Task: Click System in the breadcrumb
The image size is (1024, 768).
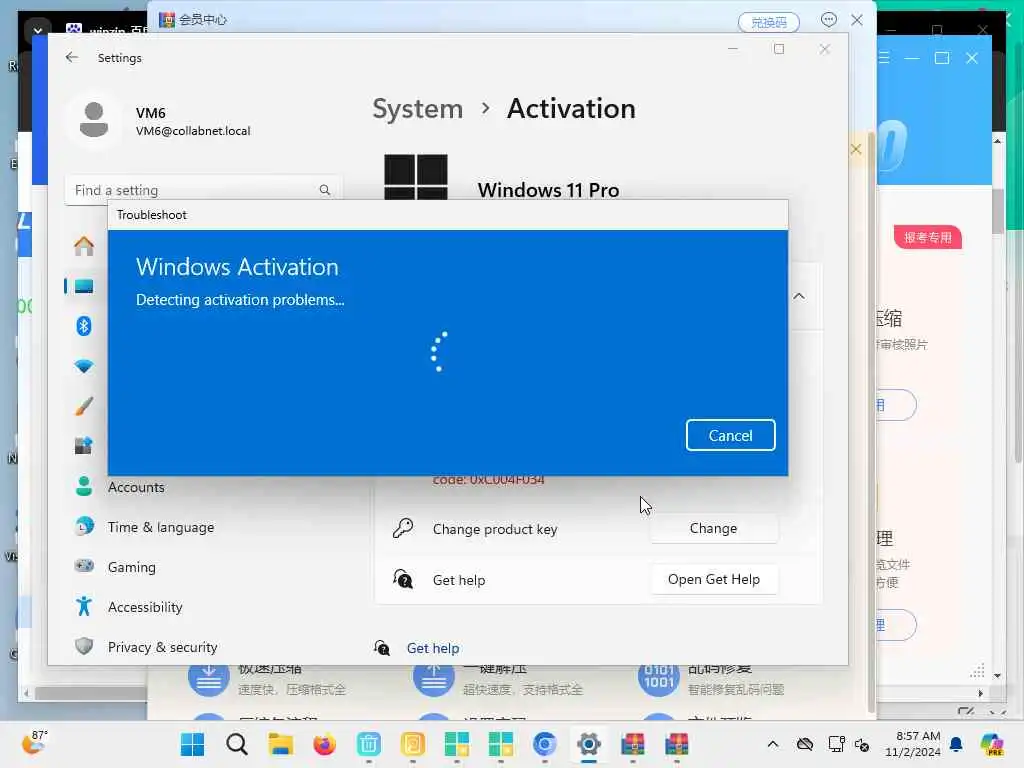Action: pyautogui.click(x=417, y=108)
